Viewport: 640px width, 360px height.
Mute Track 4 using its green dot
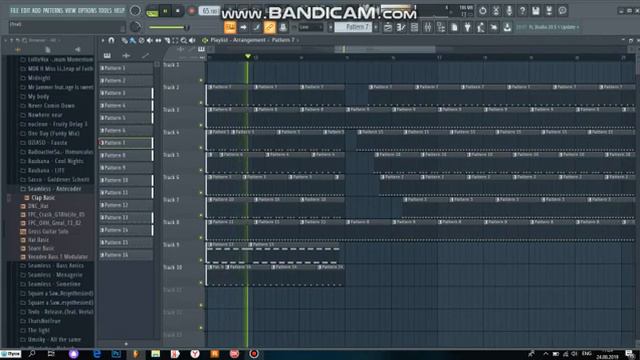201,148
